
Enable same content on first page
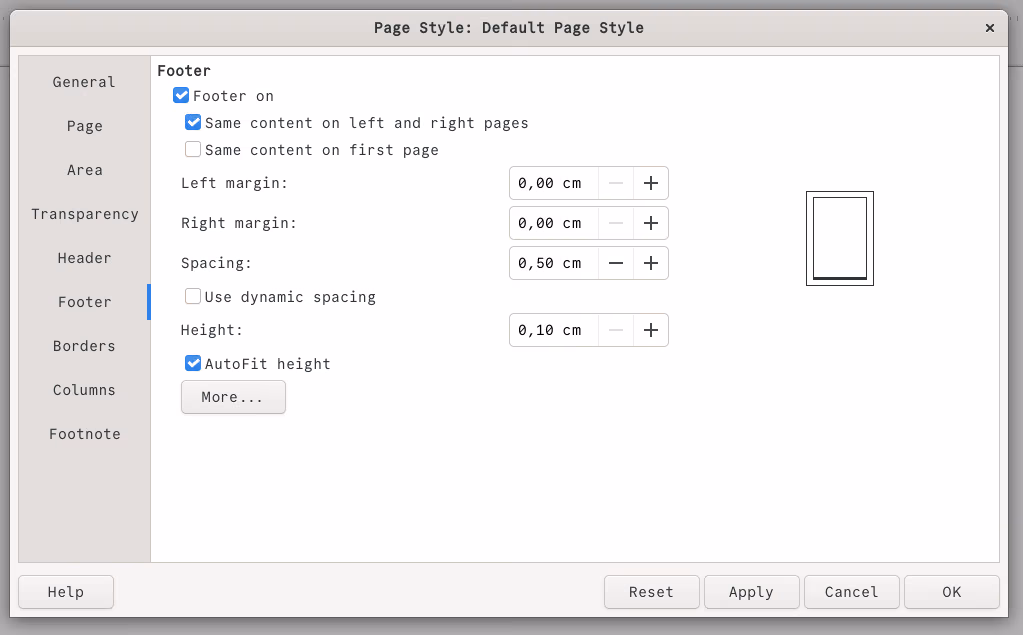192,149
